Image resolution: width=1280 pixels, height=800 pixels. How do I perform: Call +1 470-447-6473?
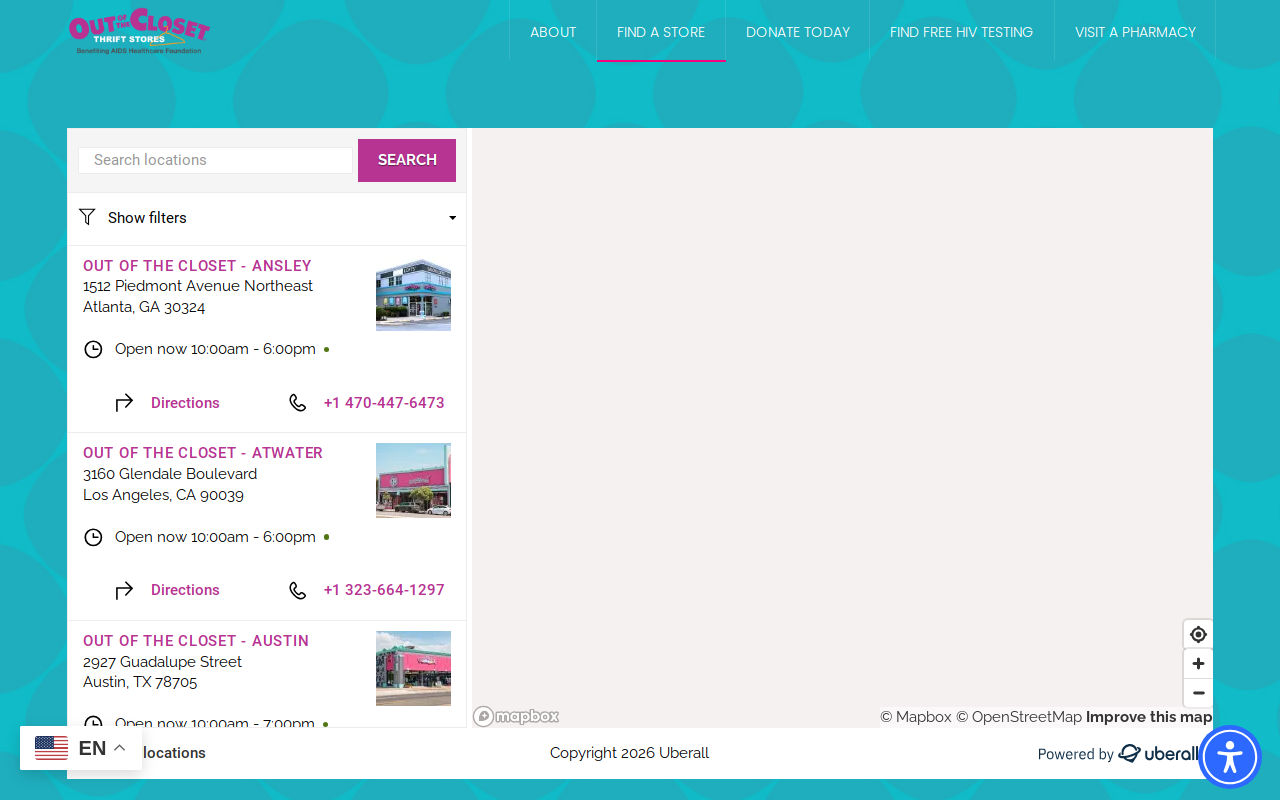(x=384, y=403)
